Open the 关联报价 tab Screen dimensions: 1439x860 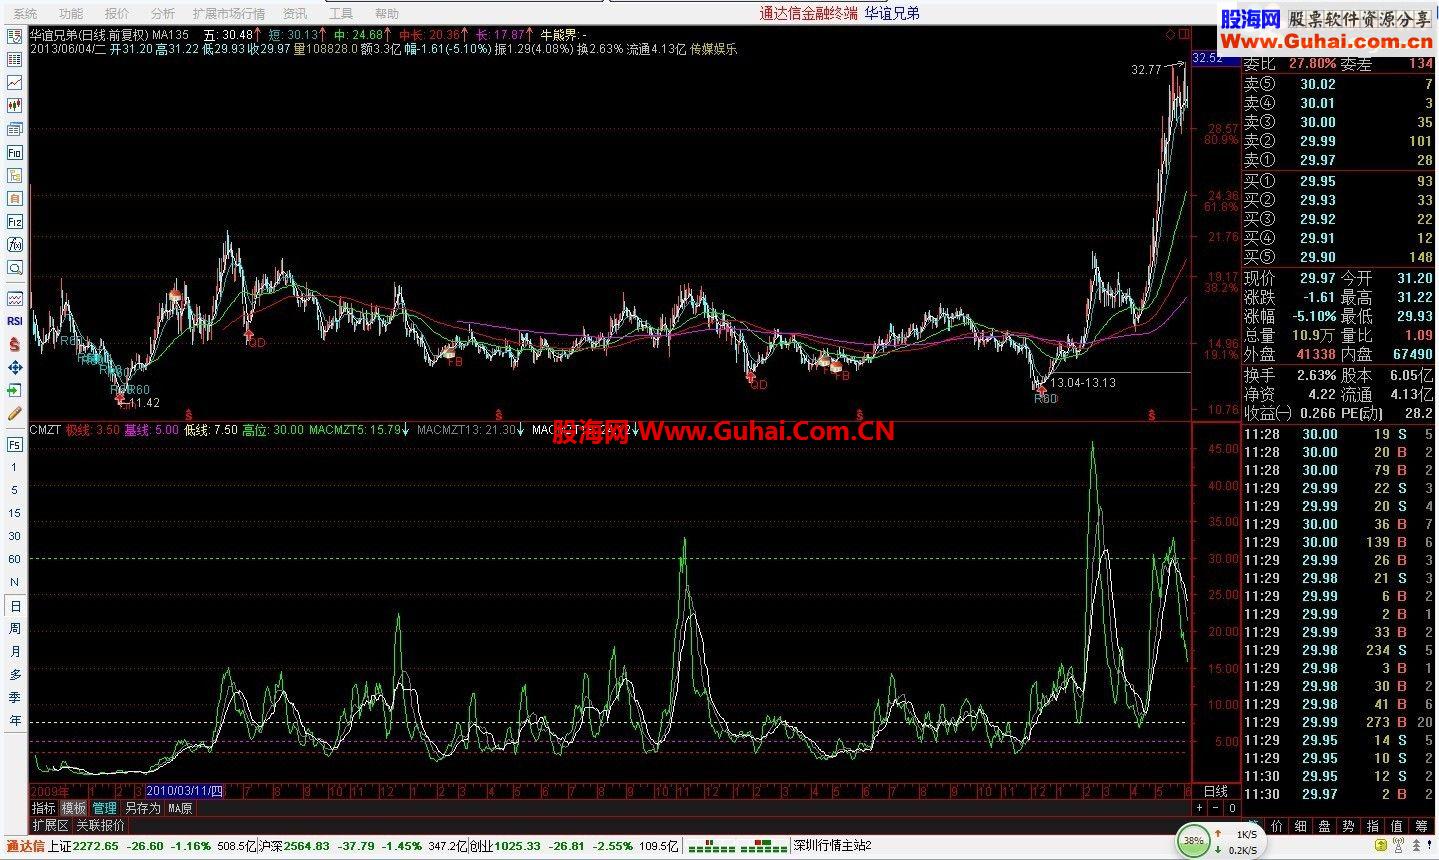tap(101, 826)
